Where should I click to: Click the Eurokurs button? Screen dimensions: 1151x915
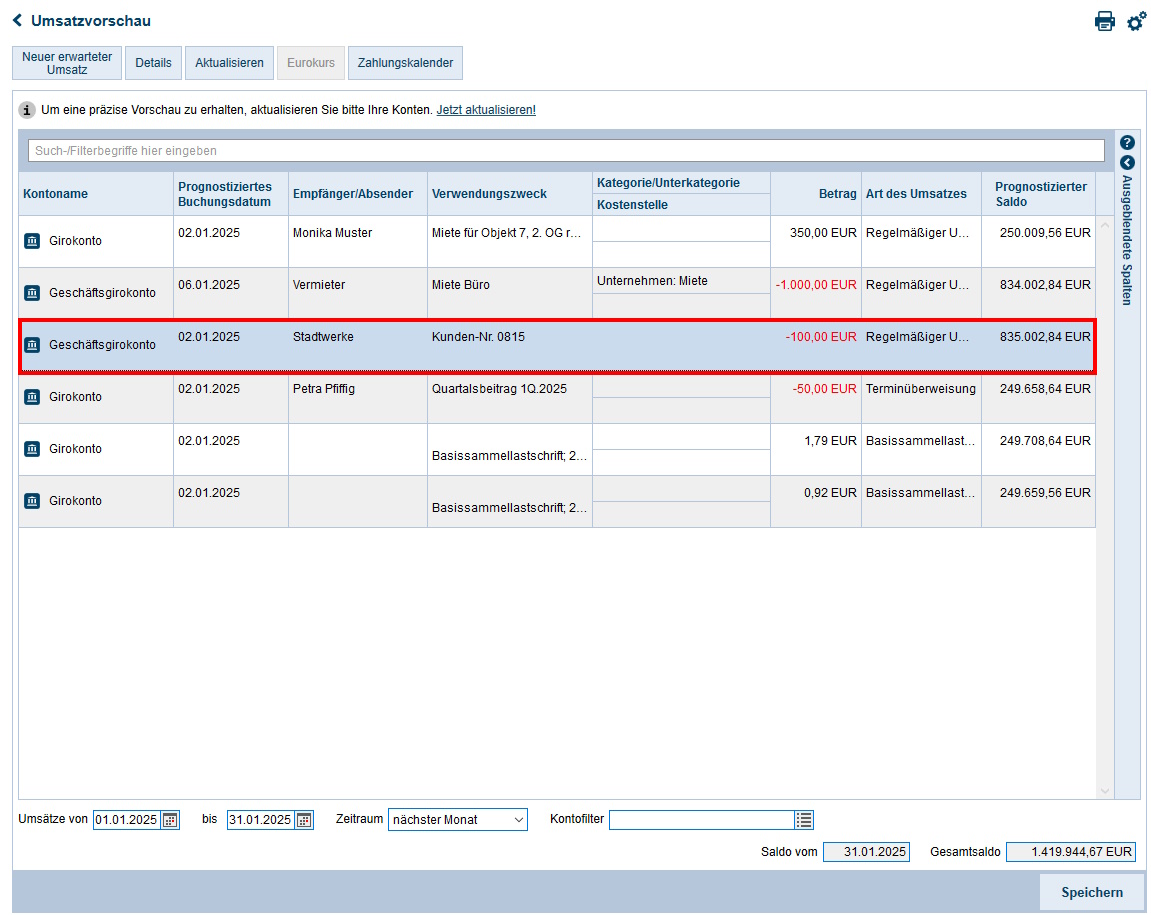(x=311, y=63)
